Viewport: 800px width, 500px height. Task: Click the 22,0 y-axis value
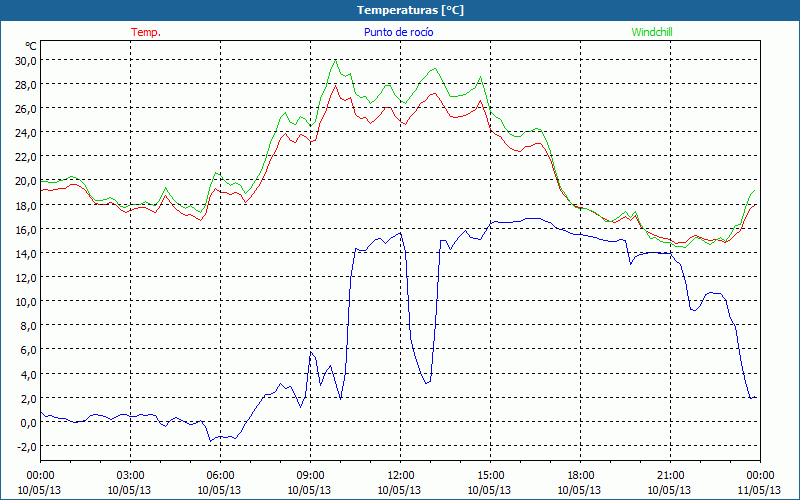click(x=26, y=157)
